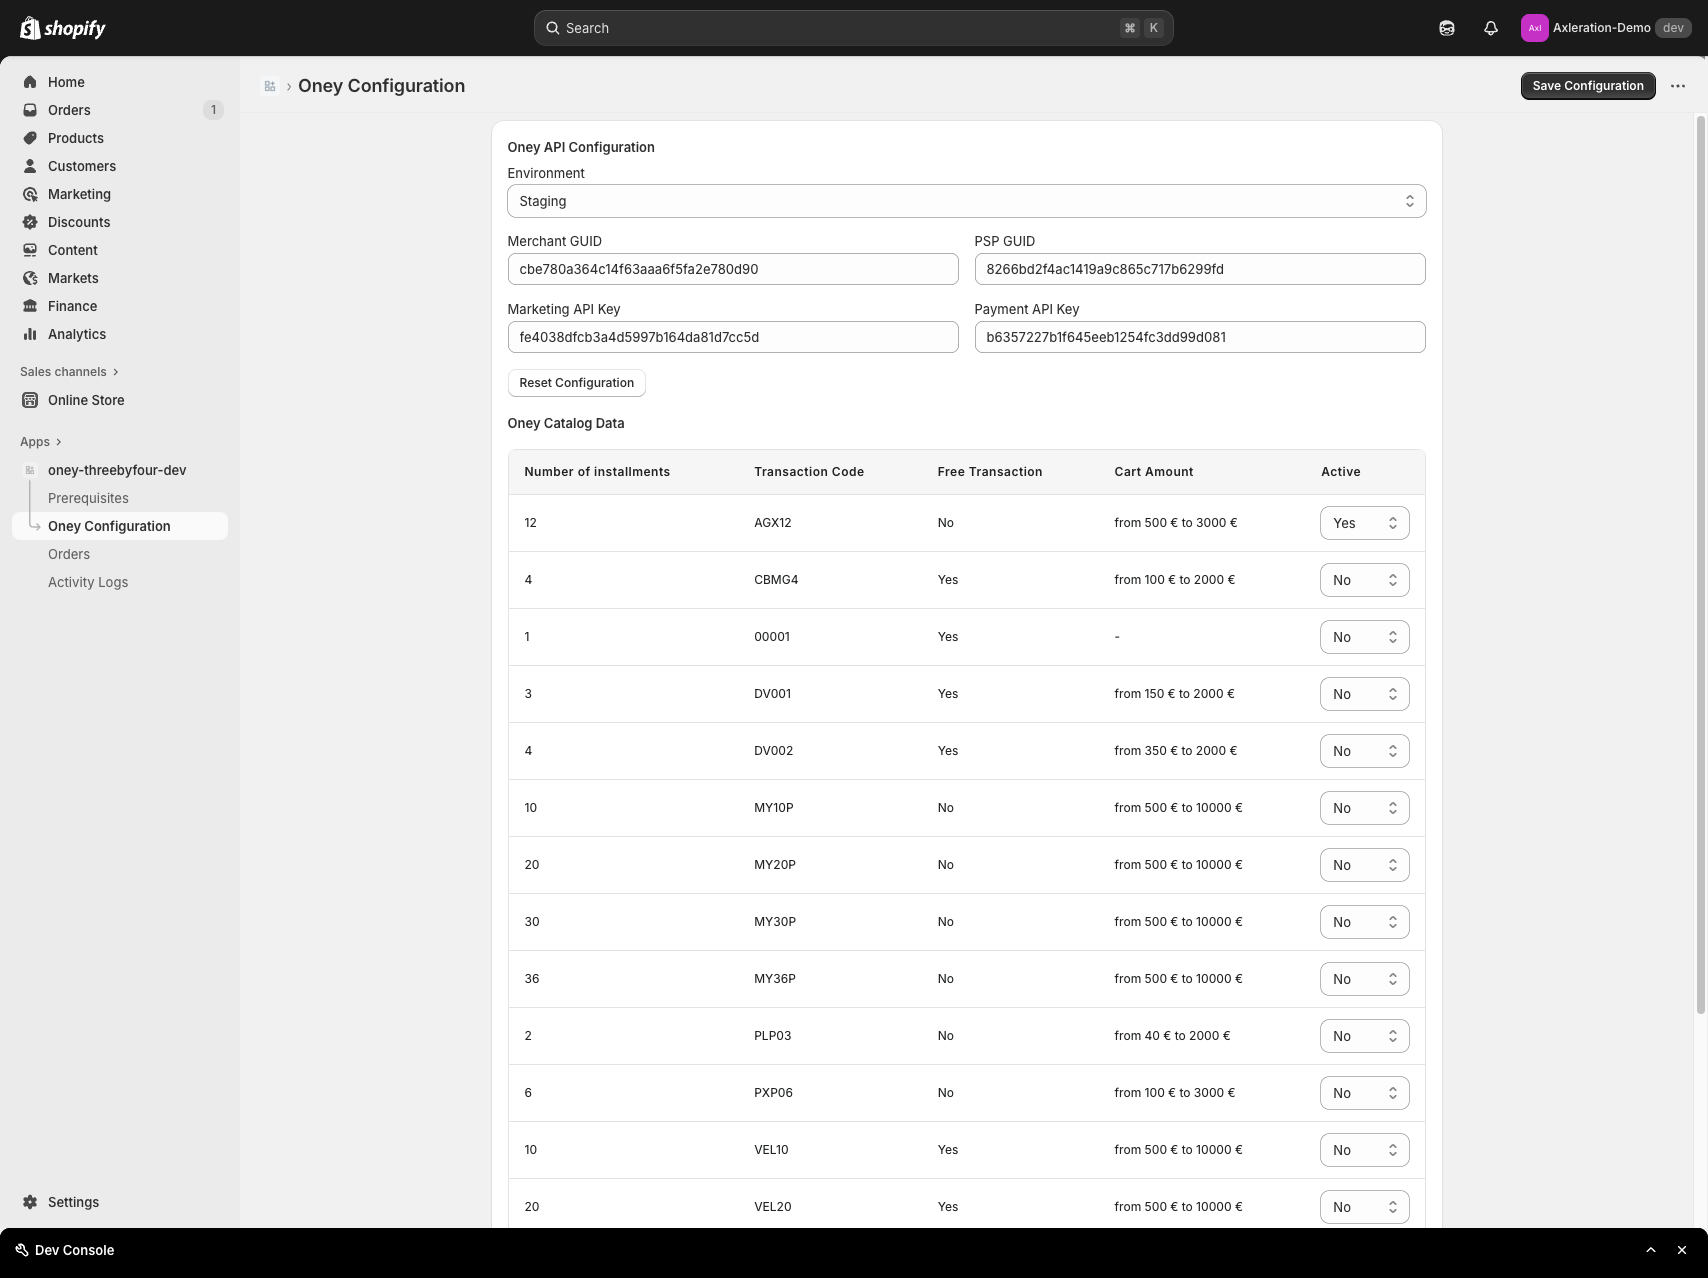Set AGX12 Active to No

1364,522
